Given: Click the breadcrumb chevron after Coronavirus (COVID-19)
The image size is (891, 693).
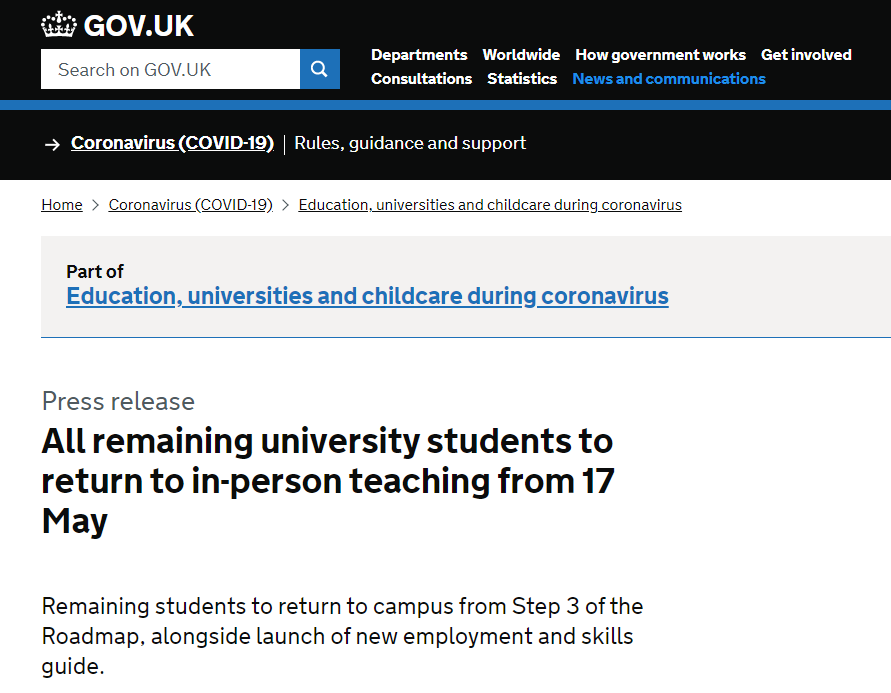Looking at the screenshot, I should (x=286, y=205).
